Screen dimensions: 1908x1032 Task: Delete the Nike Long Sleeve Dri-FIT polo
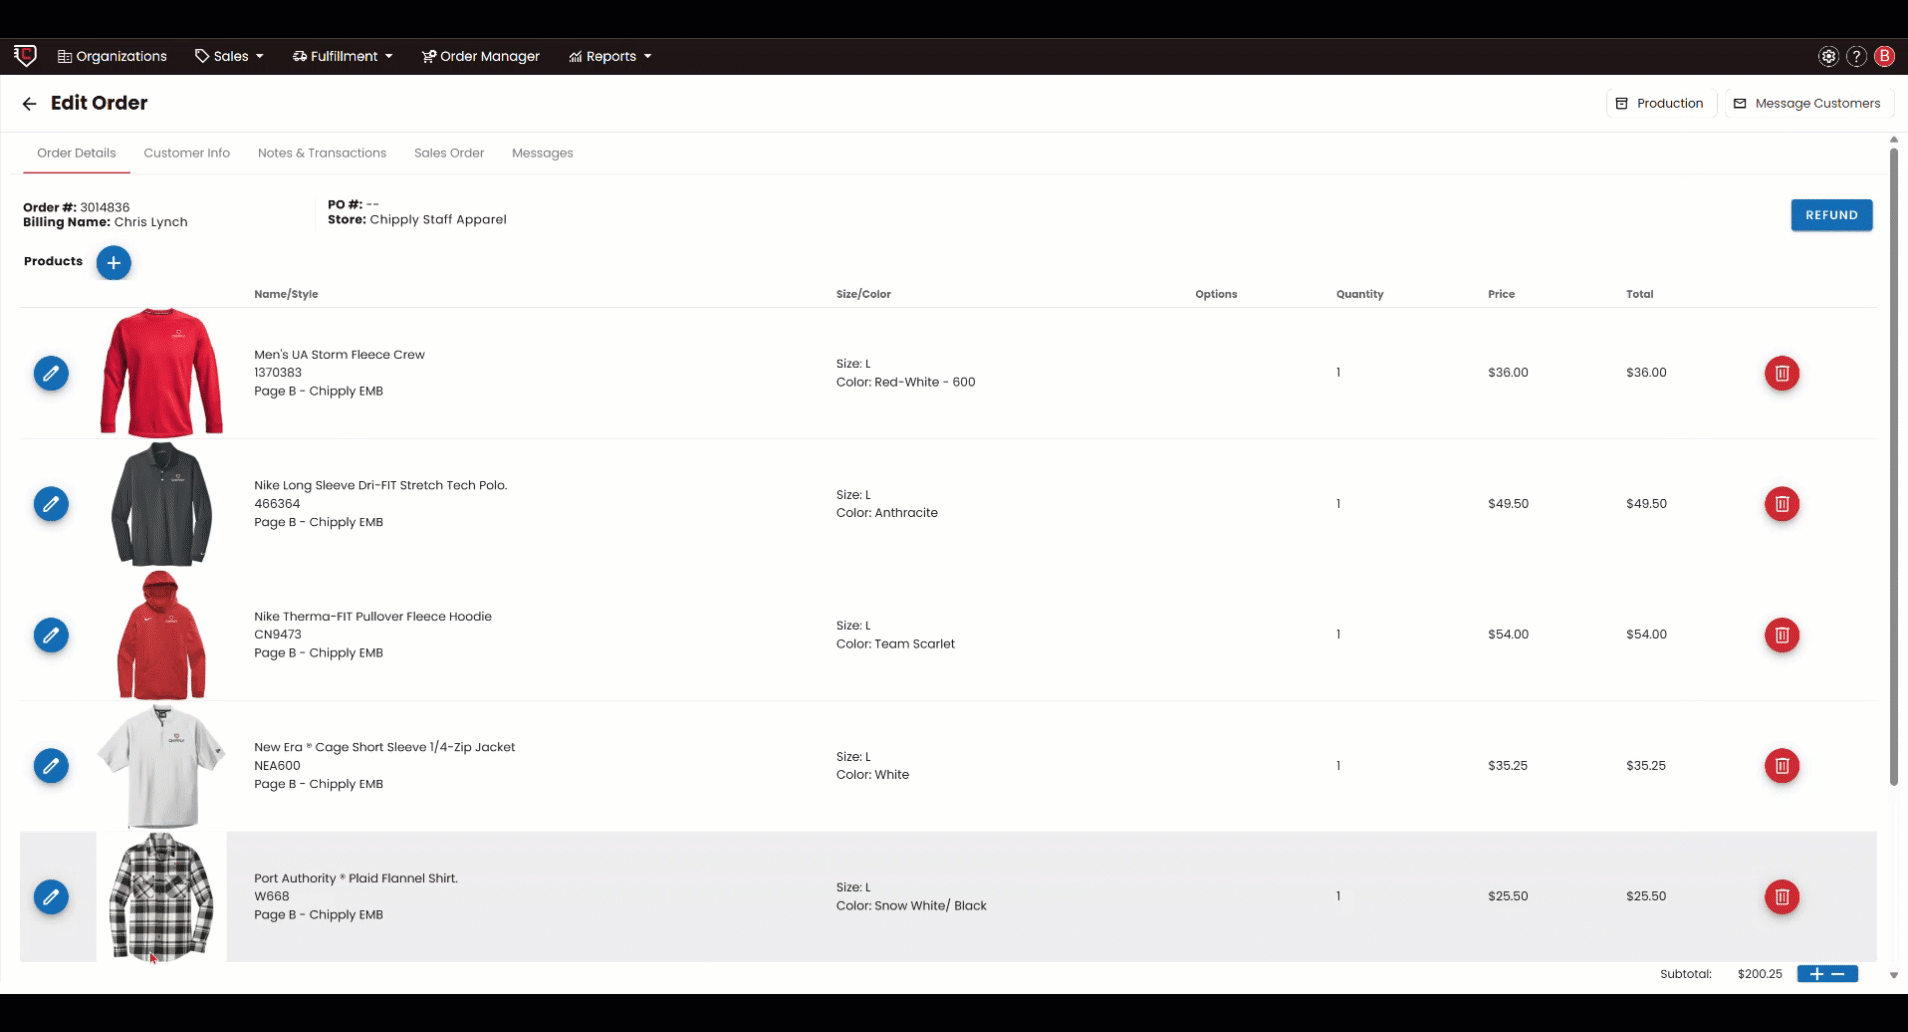click(1782, 504)
